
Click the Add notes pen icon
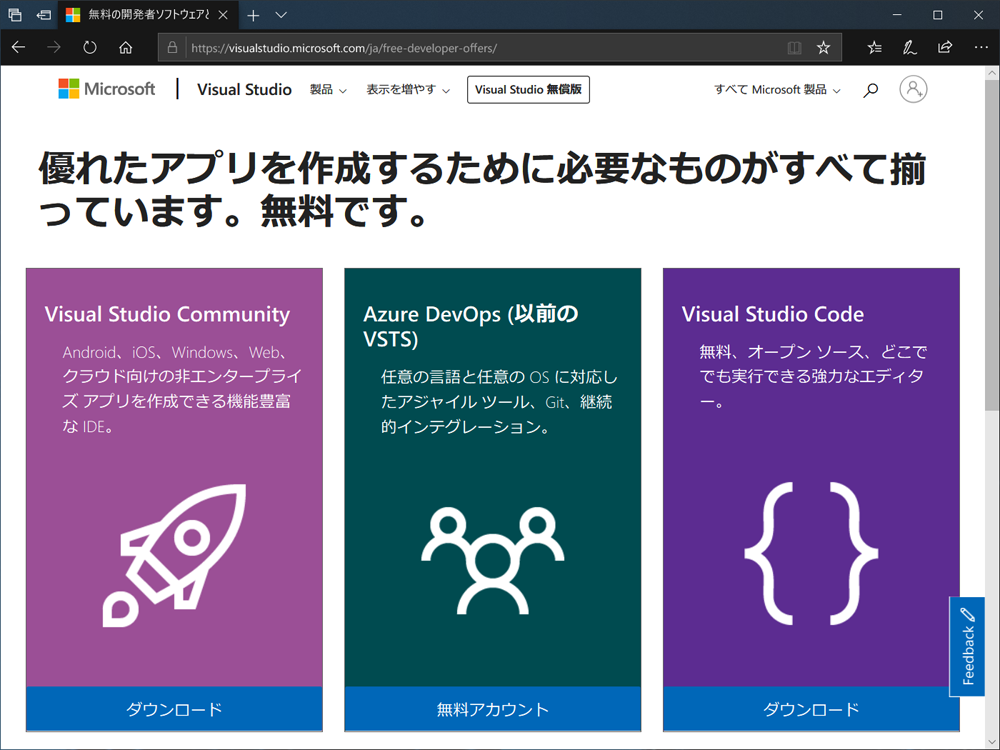pos(909,47)
